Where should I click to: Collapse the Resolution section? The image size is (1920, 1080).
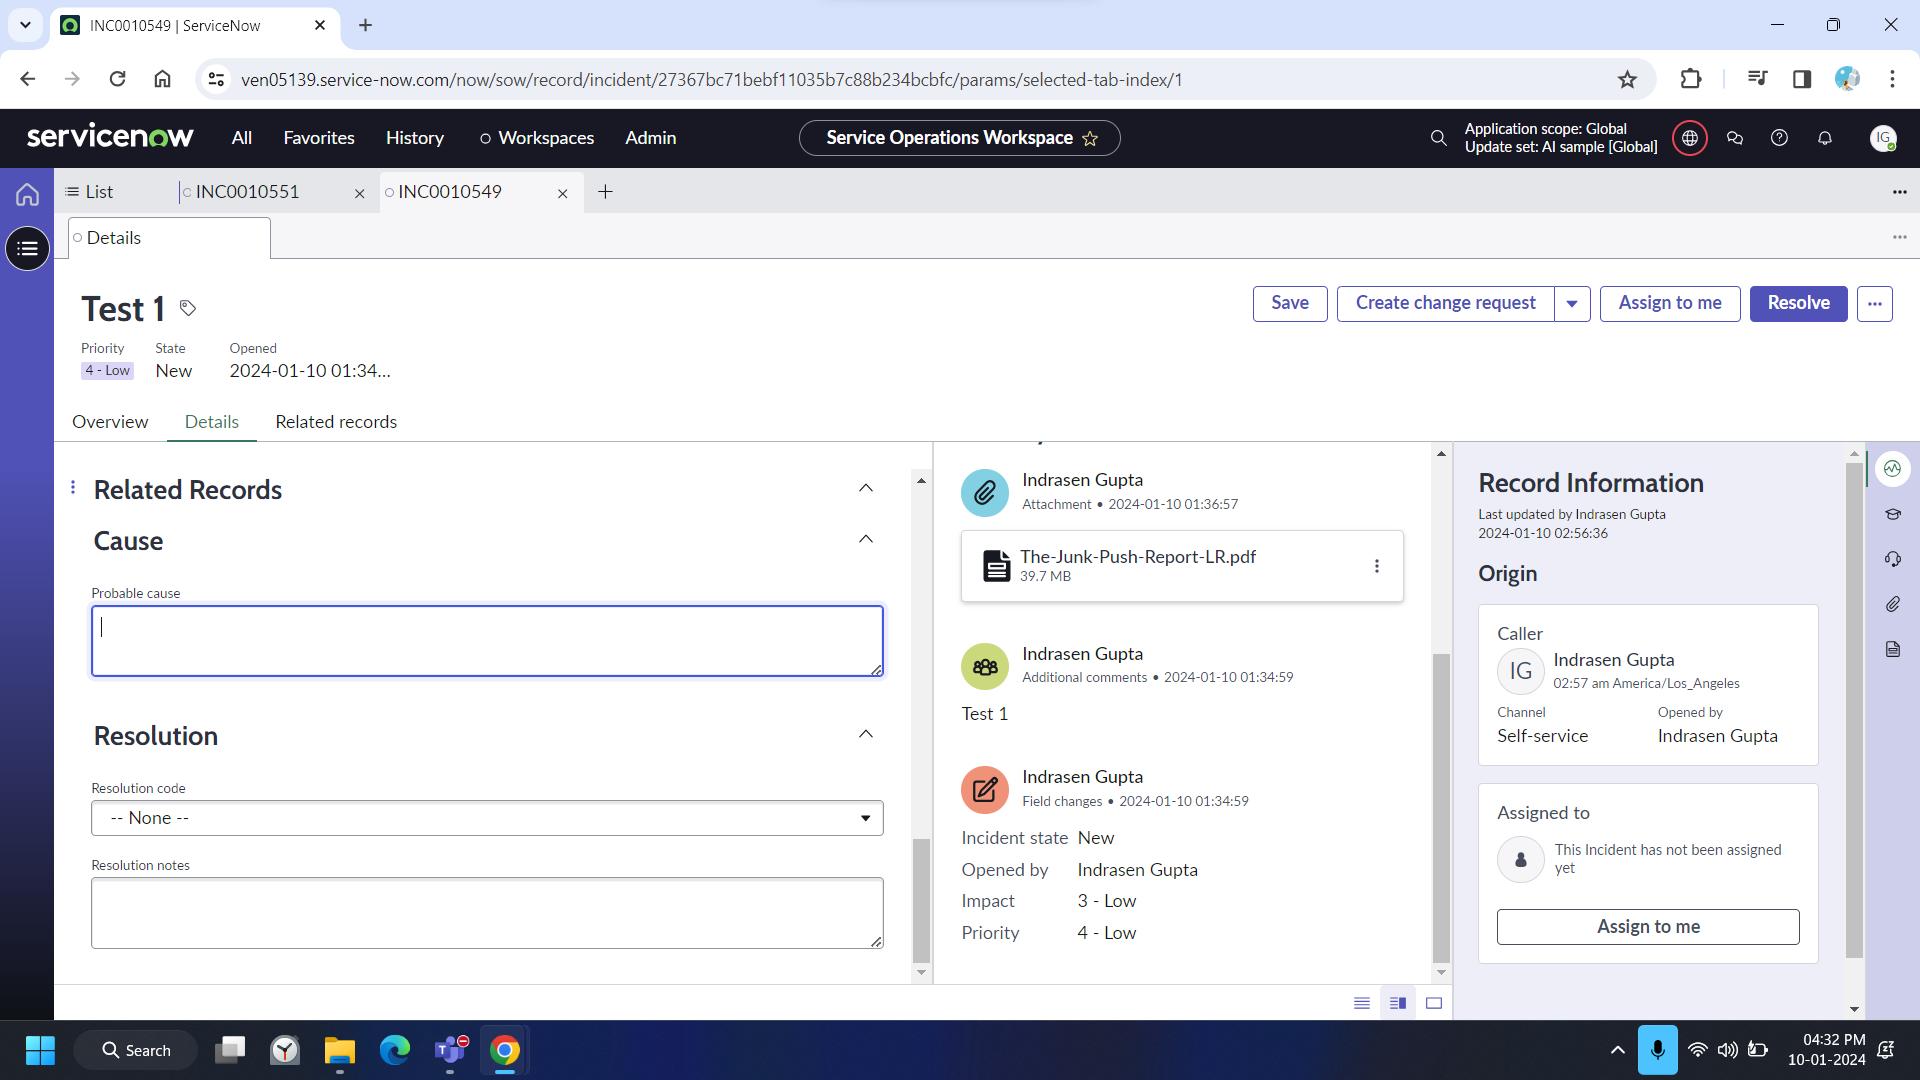click(x=866, y=734)
